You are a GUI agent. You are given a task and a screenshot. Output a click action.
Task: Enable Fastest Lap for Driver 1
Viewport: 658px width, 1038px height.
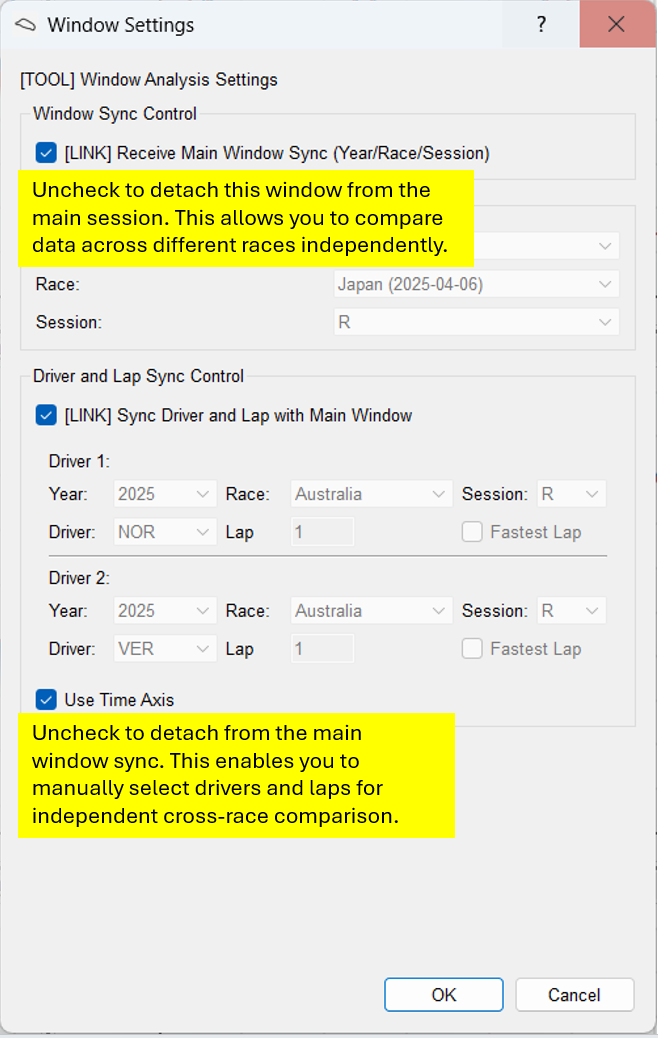[472, 532]
